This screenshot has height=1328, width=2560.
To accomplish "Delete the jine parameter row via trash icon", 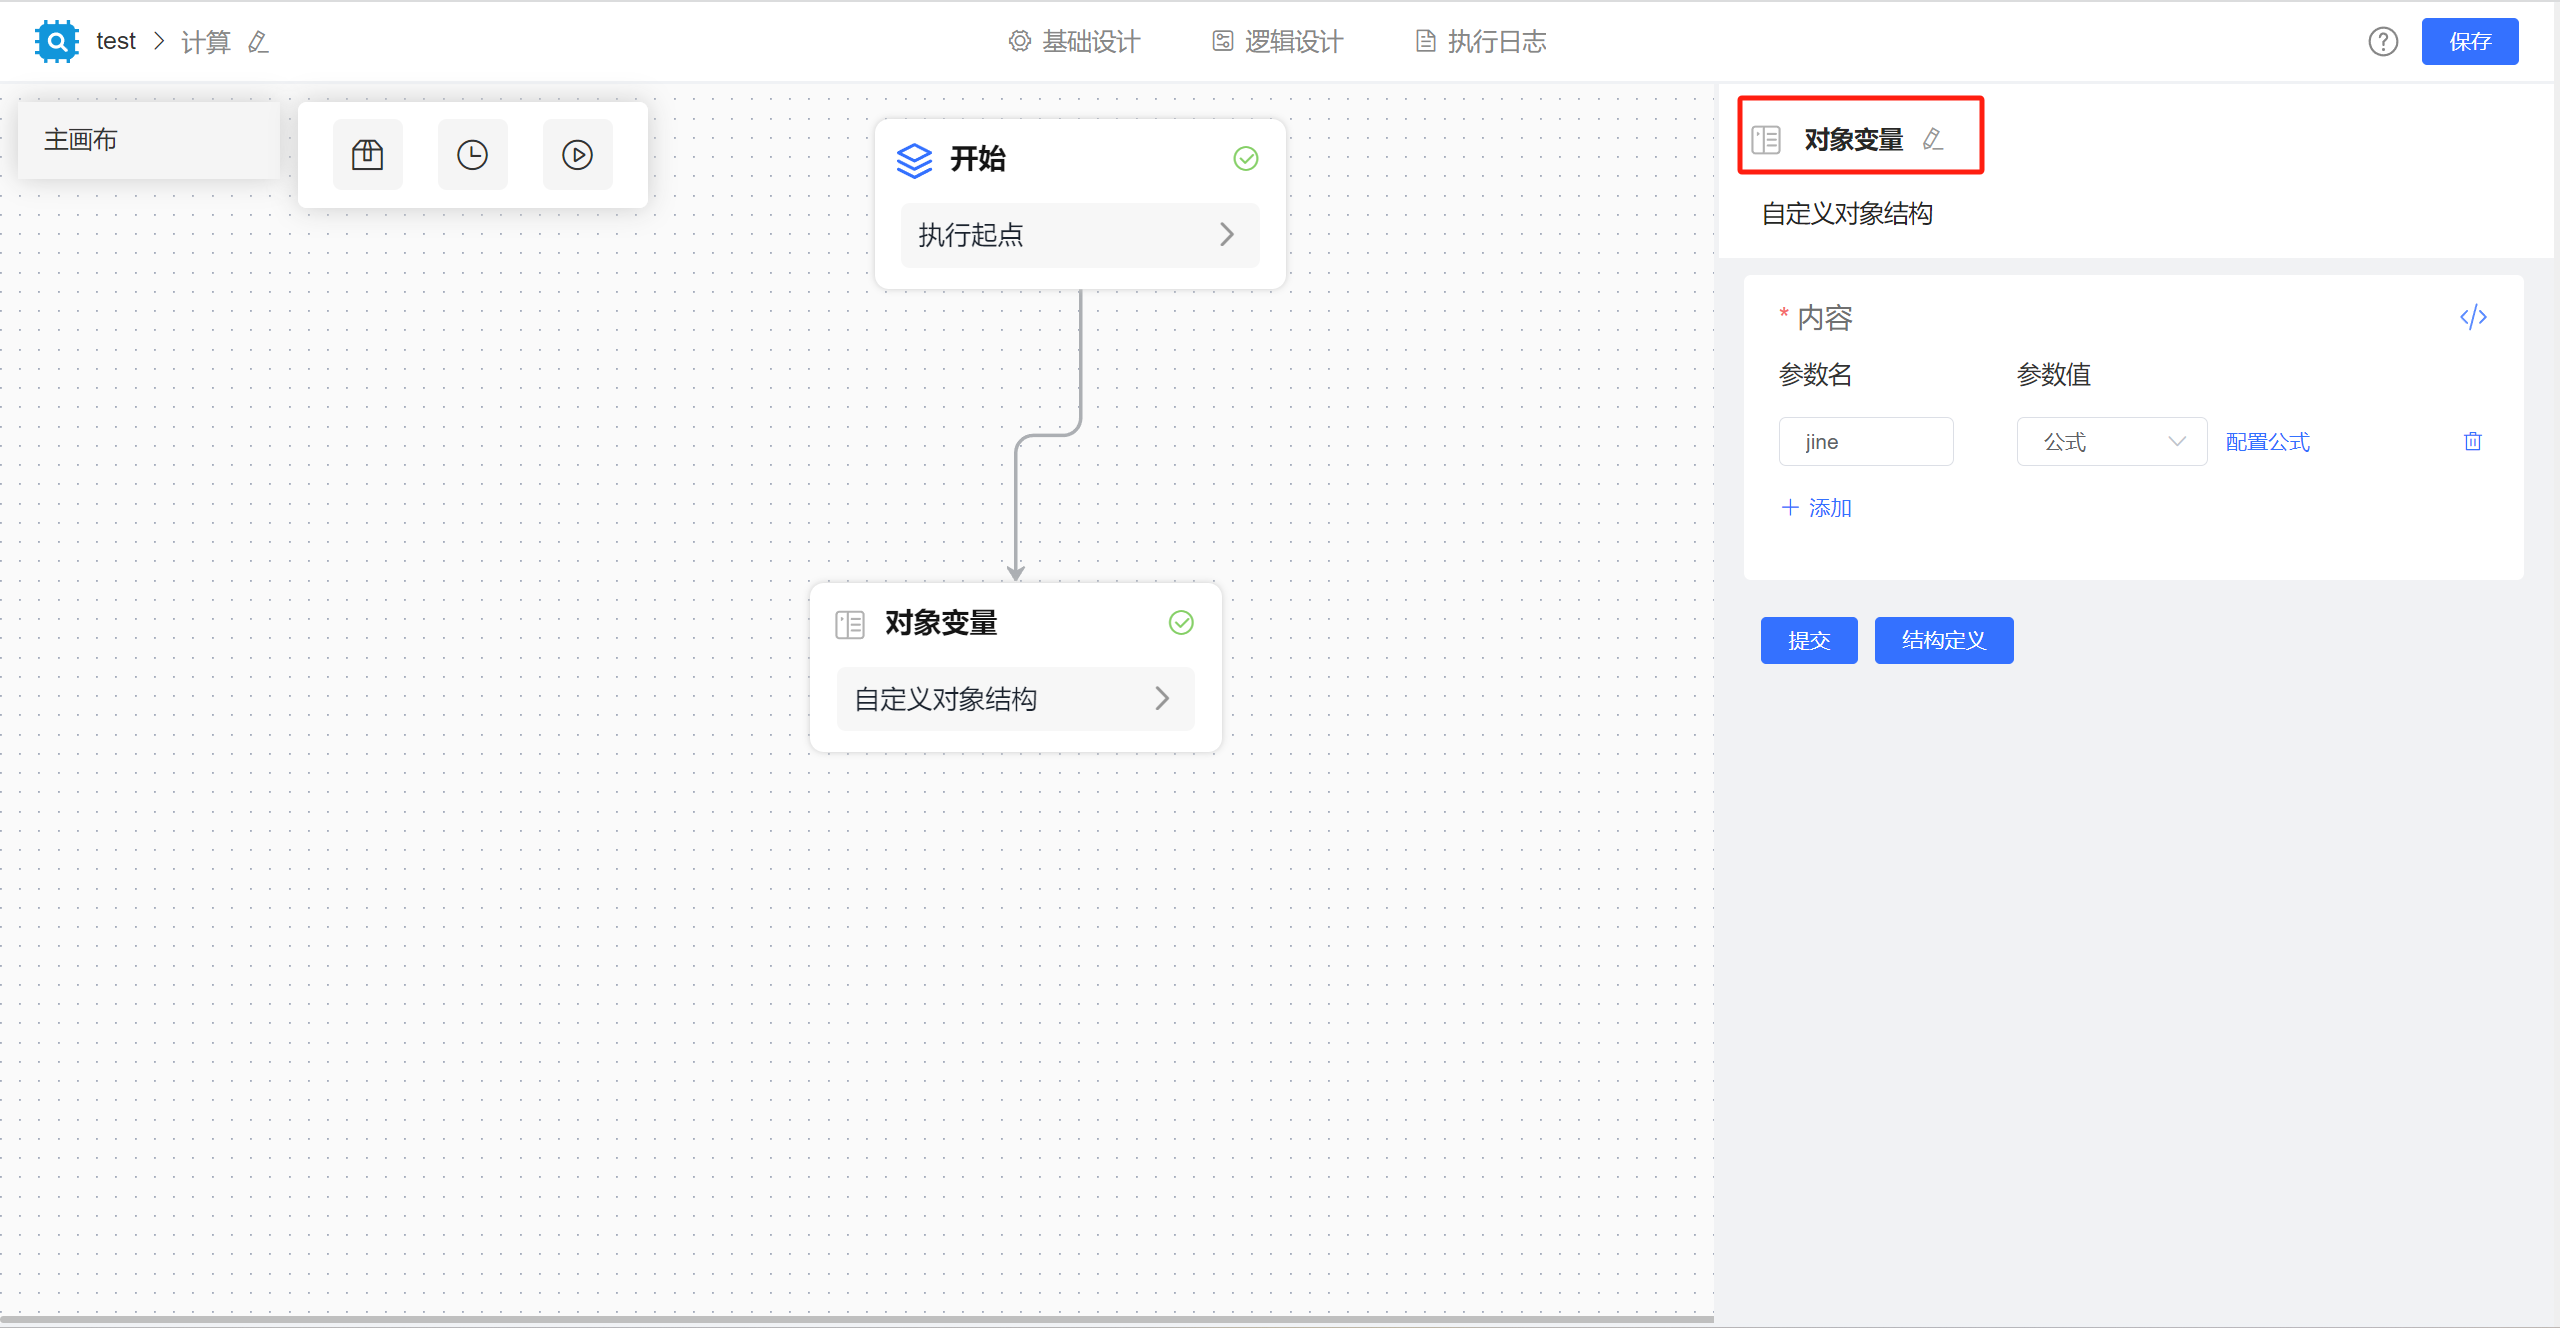I will [2472, 441].
